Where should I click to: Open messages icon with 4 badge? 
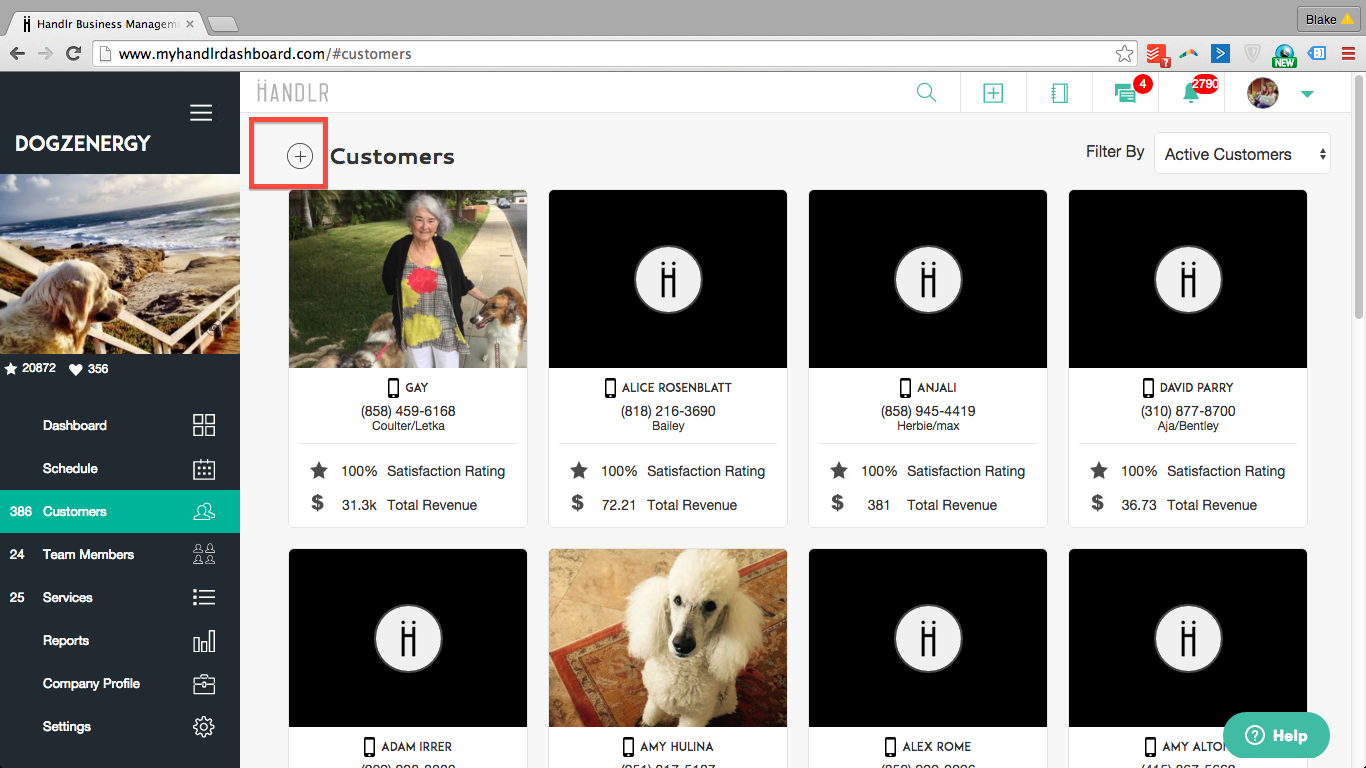pyautogui.click(x=1126, y=93)
